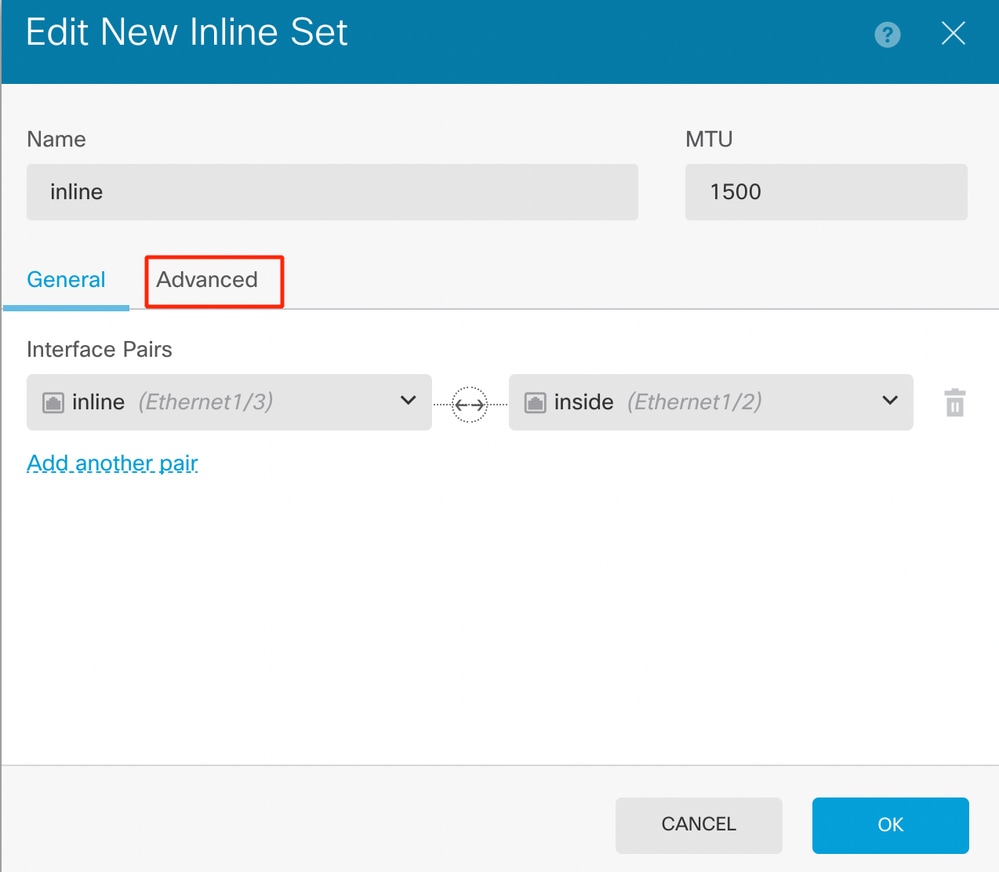
Task: Select the General tab
Action: [66, 280]
